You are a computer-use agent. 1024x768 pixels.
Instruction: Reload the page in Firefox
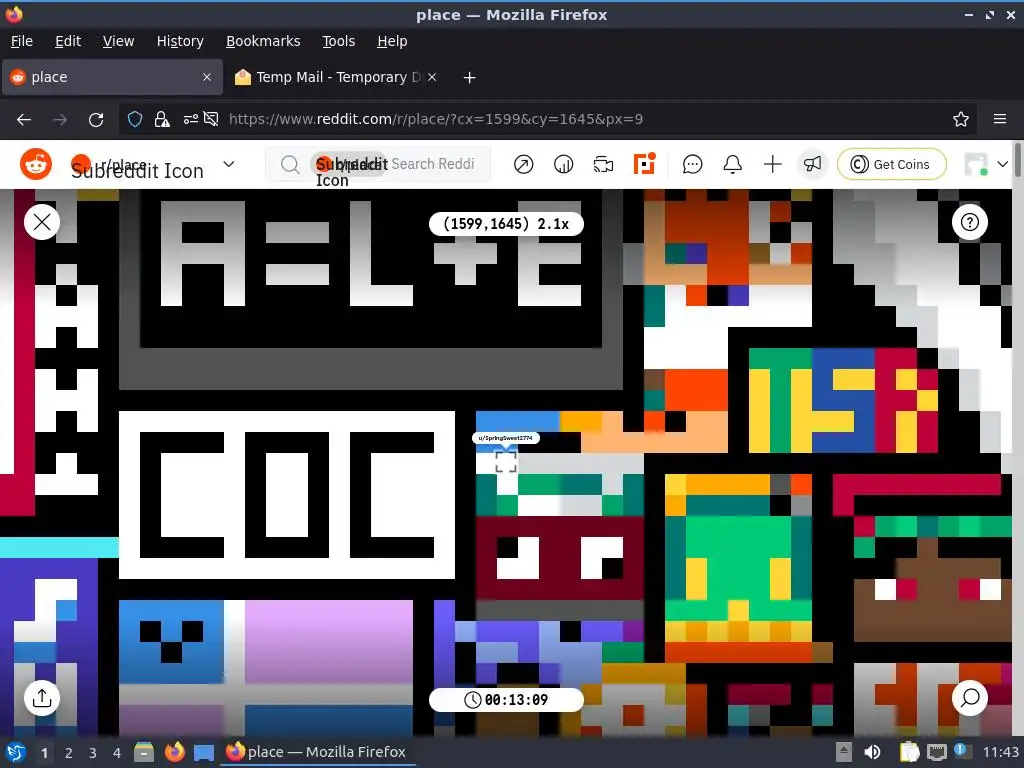[x=96, y=120]
